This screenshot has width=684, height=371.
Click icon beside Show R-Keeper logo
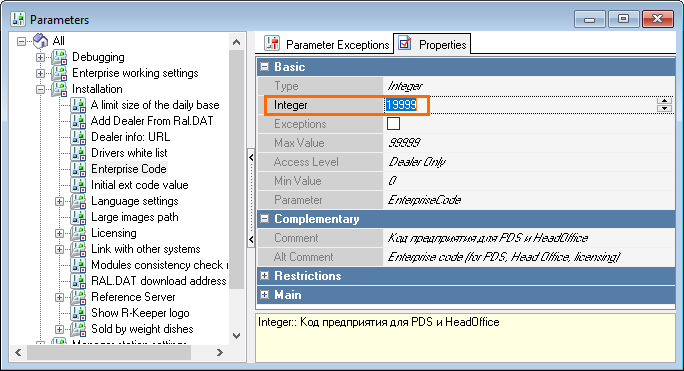click(x=79, y=313)
